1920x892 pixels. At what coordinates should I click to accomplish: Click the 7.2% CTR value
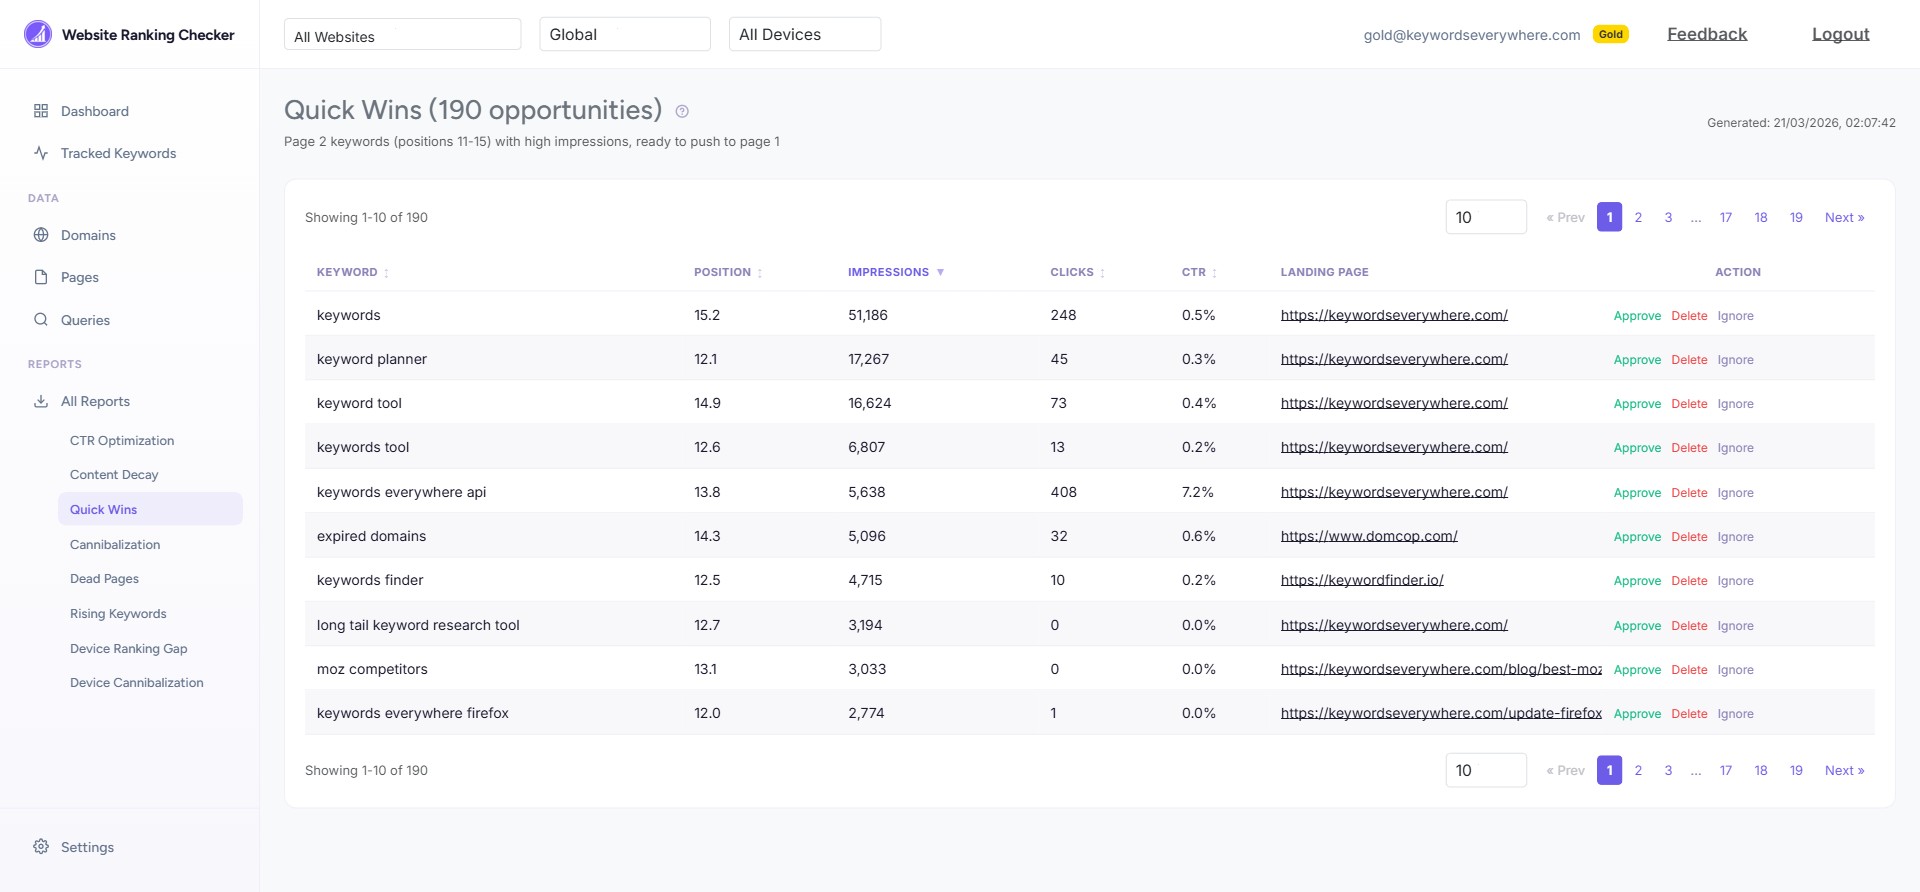[x=1198, y=492]
